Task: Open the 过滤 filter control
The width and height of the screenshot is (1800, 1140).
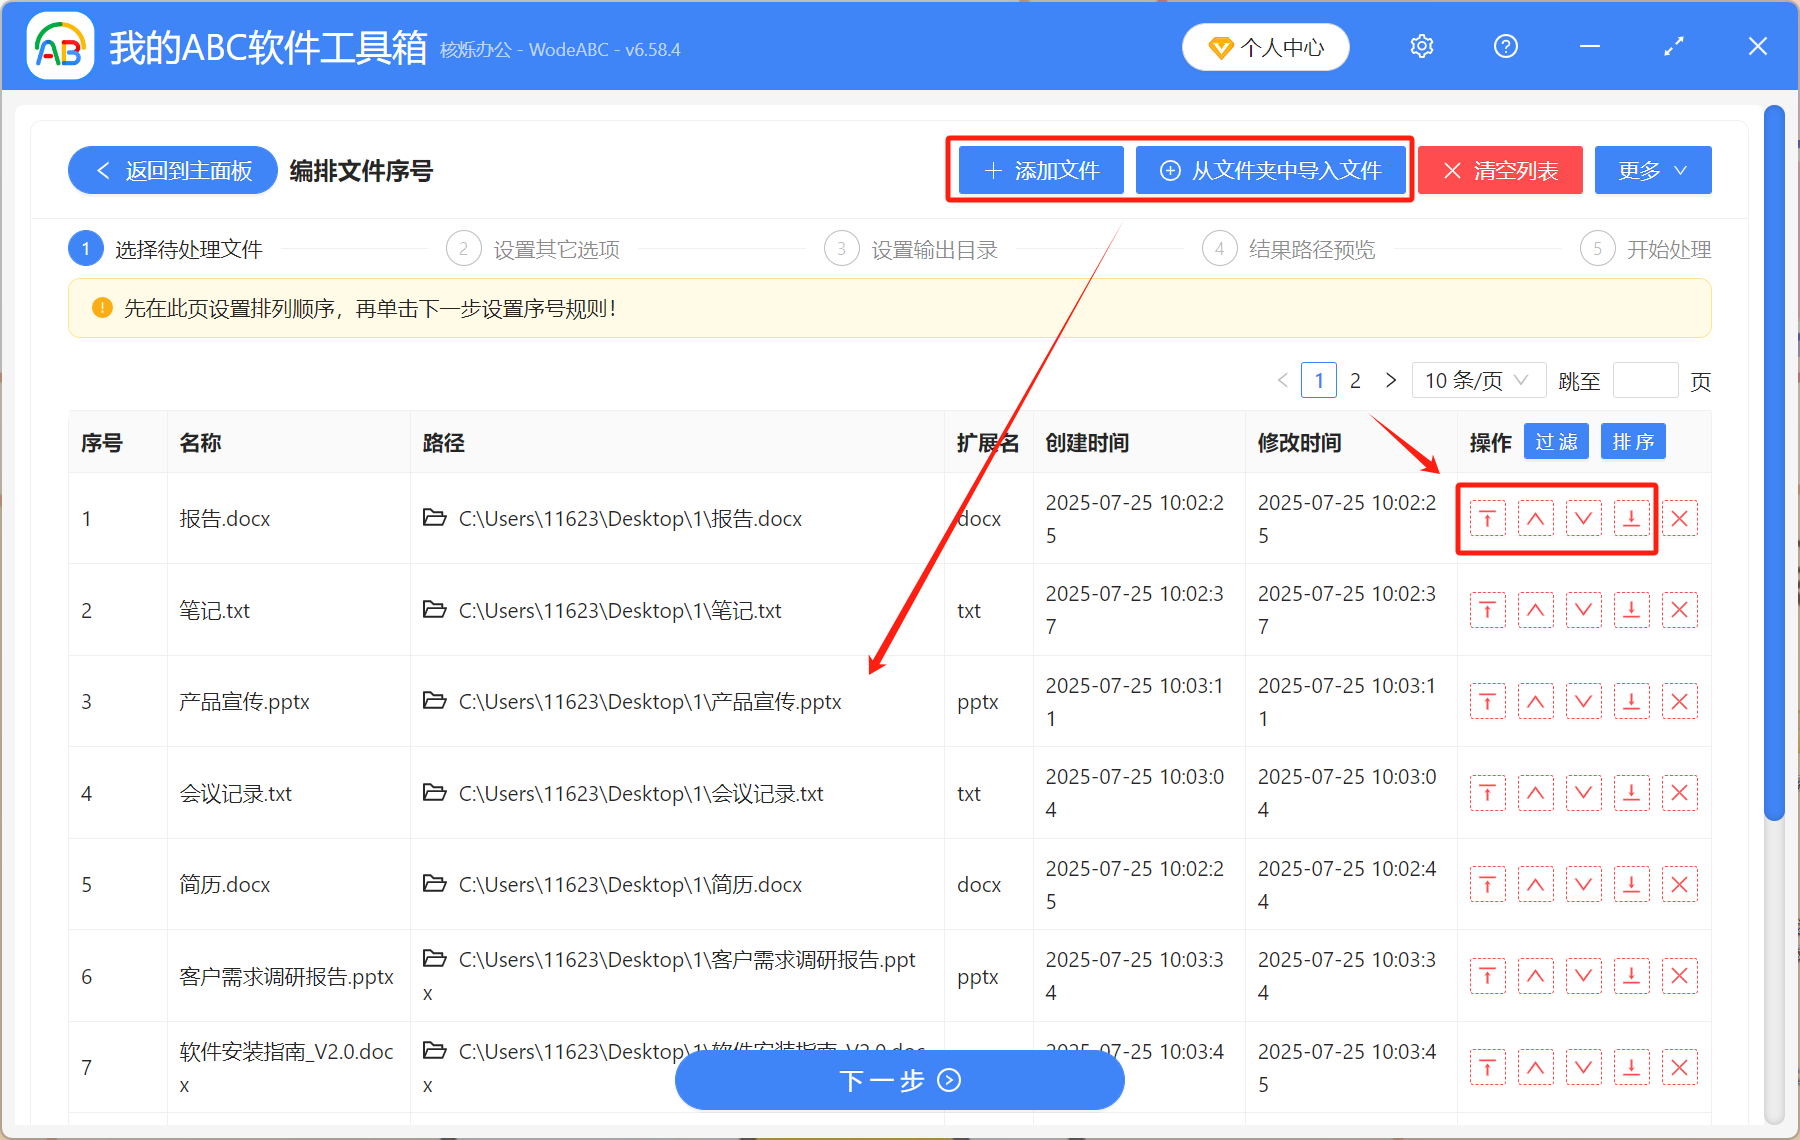Action: coord(1555,441)
